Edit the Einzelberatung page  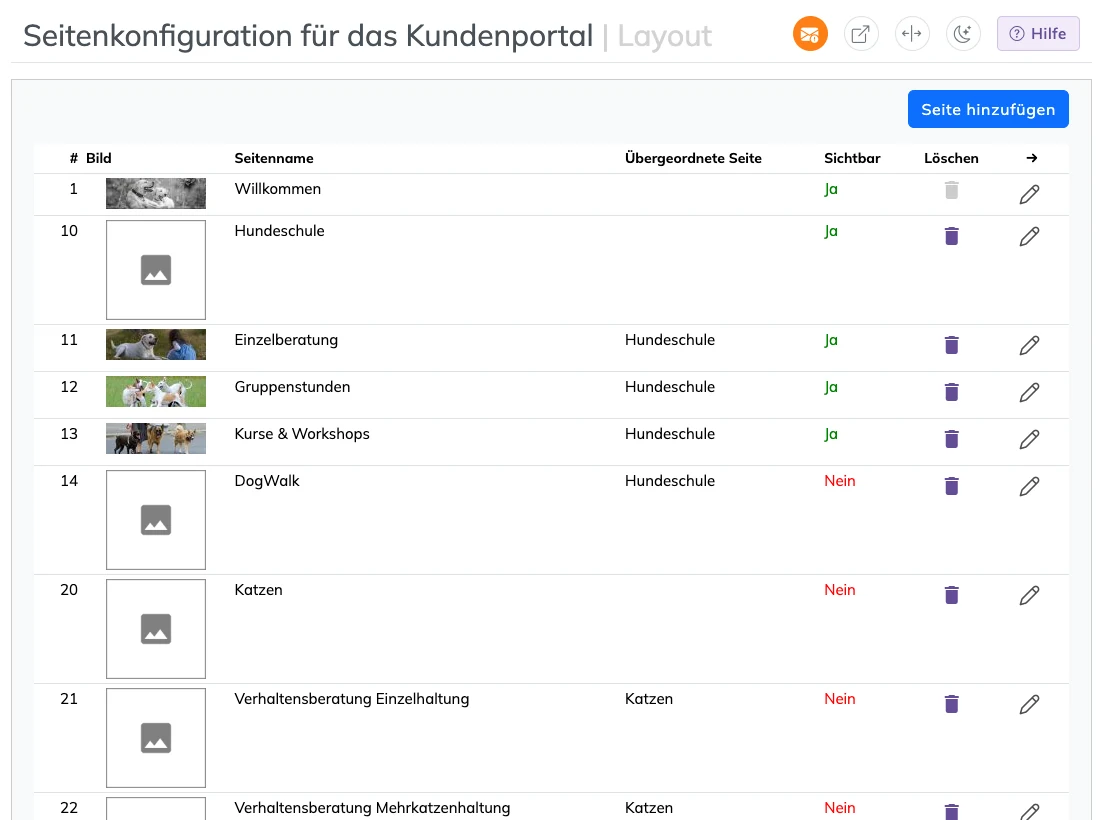pos(1029,346)
